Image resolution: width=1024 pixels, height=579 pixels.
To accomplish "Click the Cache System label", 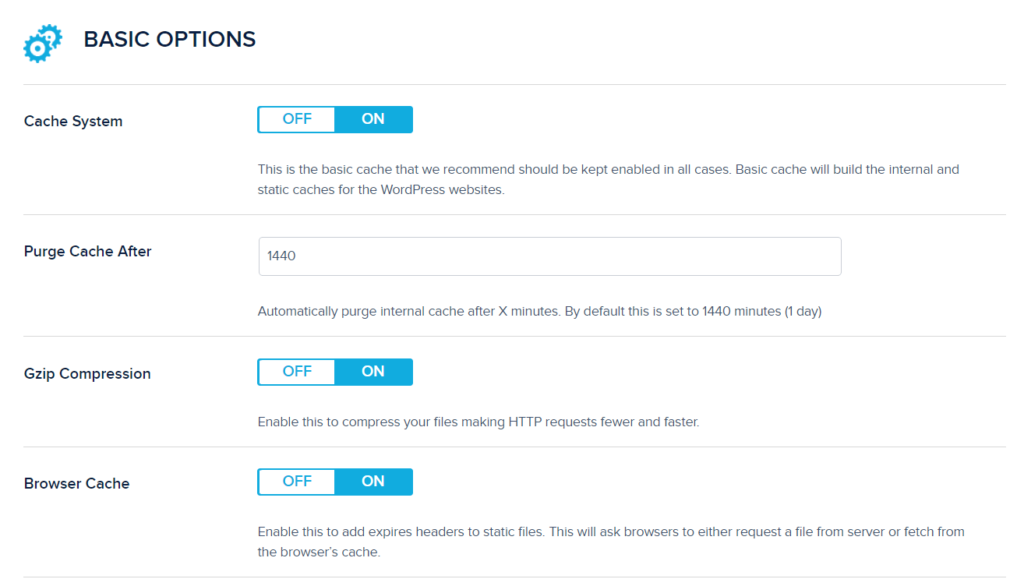I will (73, 122).
